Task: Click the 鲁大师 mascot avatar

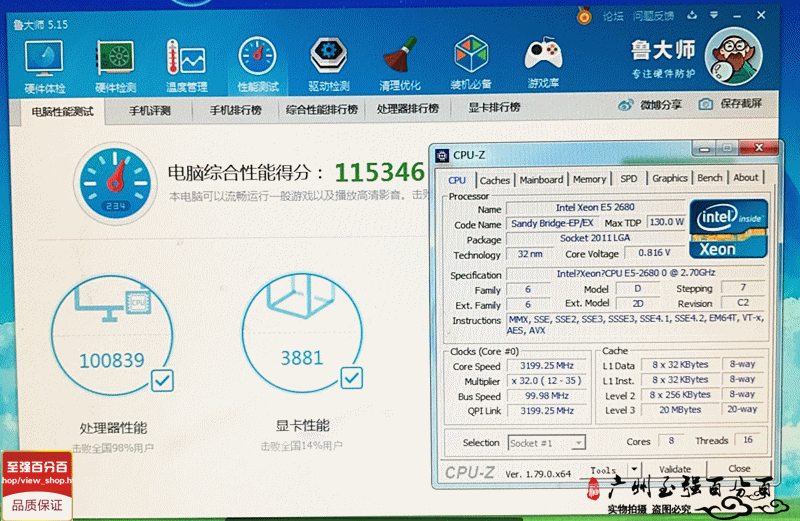Action: (734, 56)
